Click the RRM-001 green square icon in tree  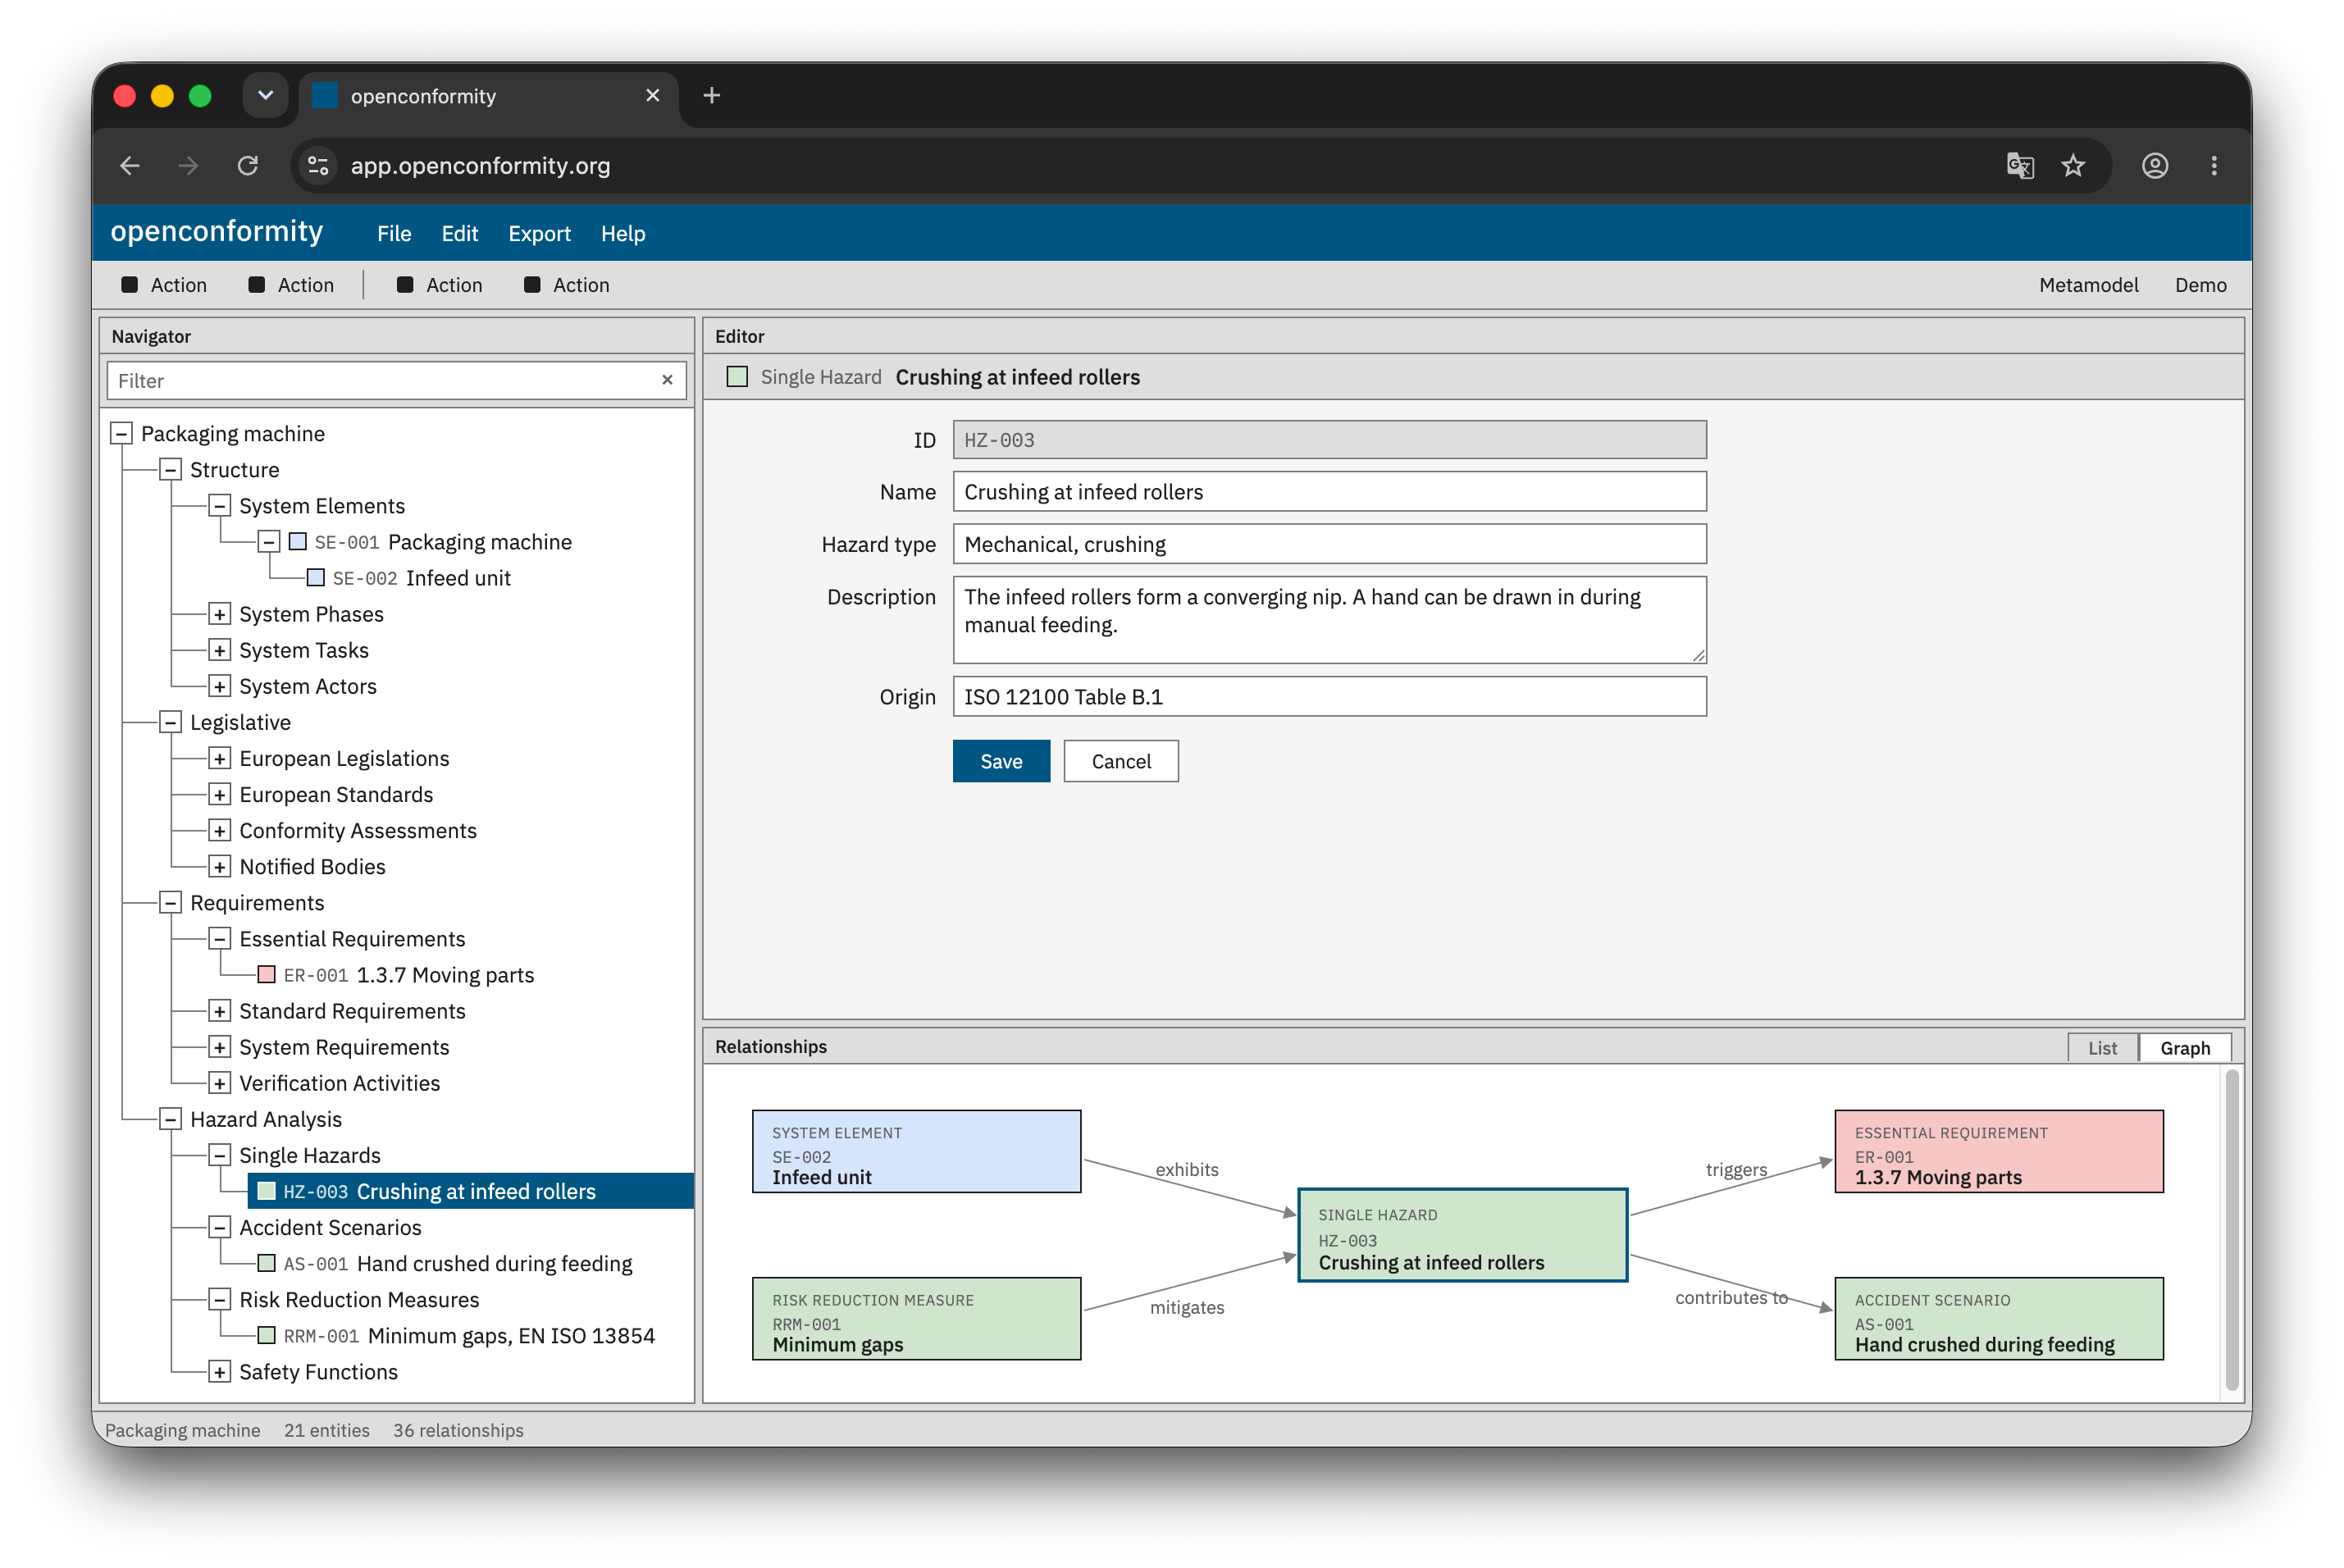point(267,1334)
